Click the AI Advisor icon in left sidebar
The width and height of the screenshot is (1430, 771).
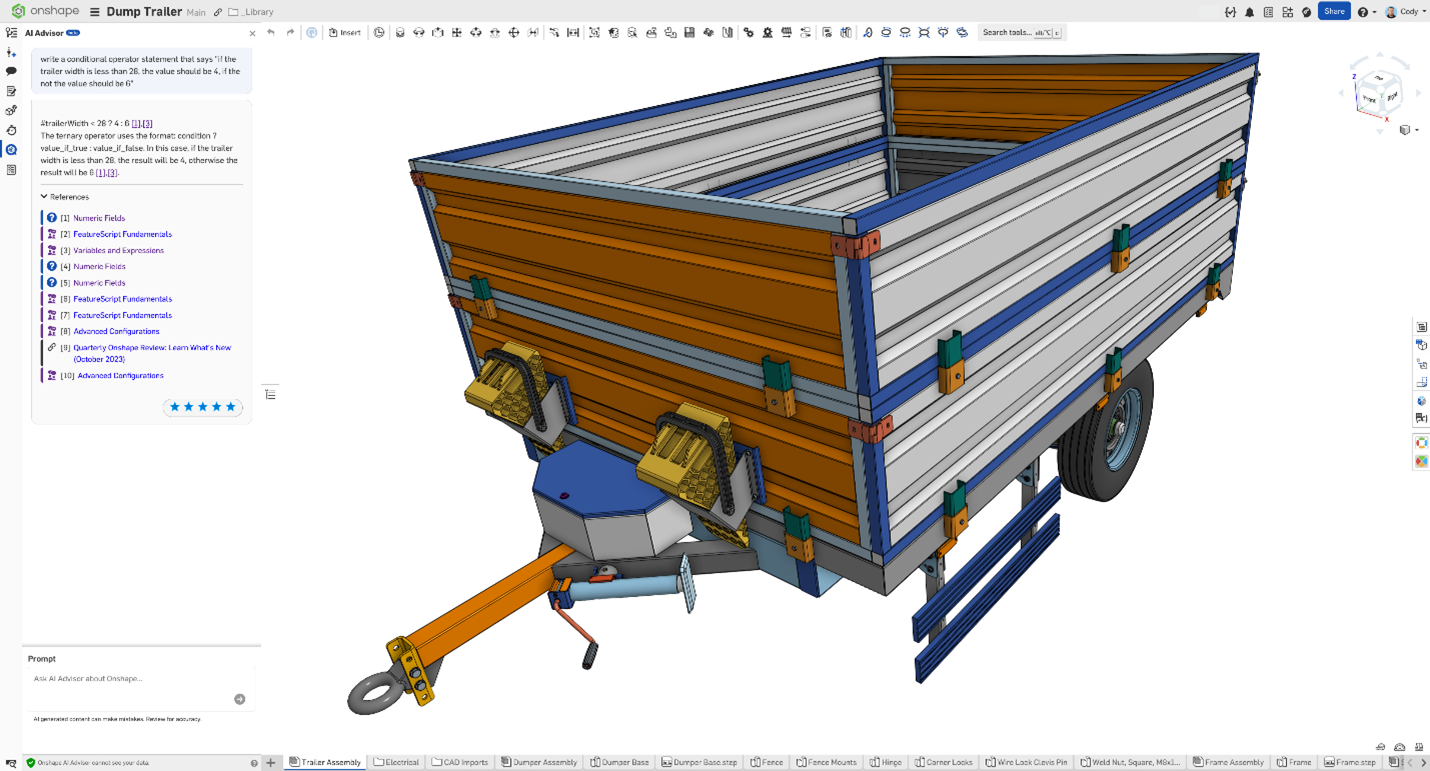11,150
